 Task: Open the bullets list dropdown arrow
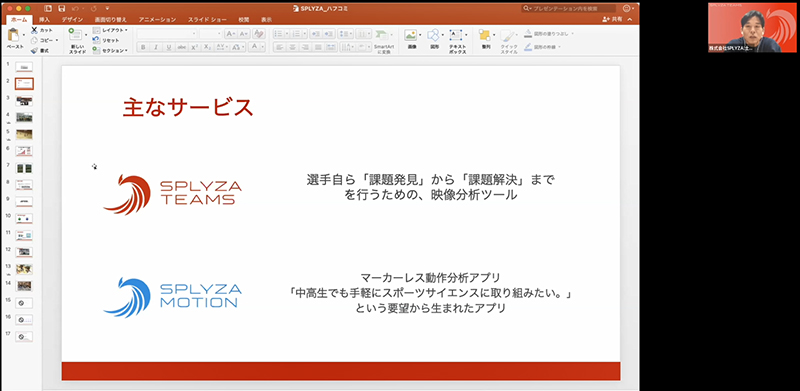pyautogui.click(x=287, y=34)
